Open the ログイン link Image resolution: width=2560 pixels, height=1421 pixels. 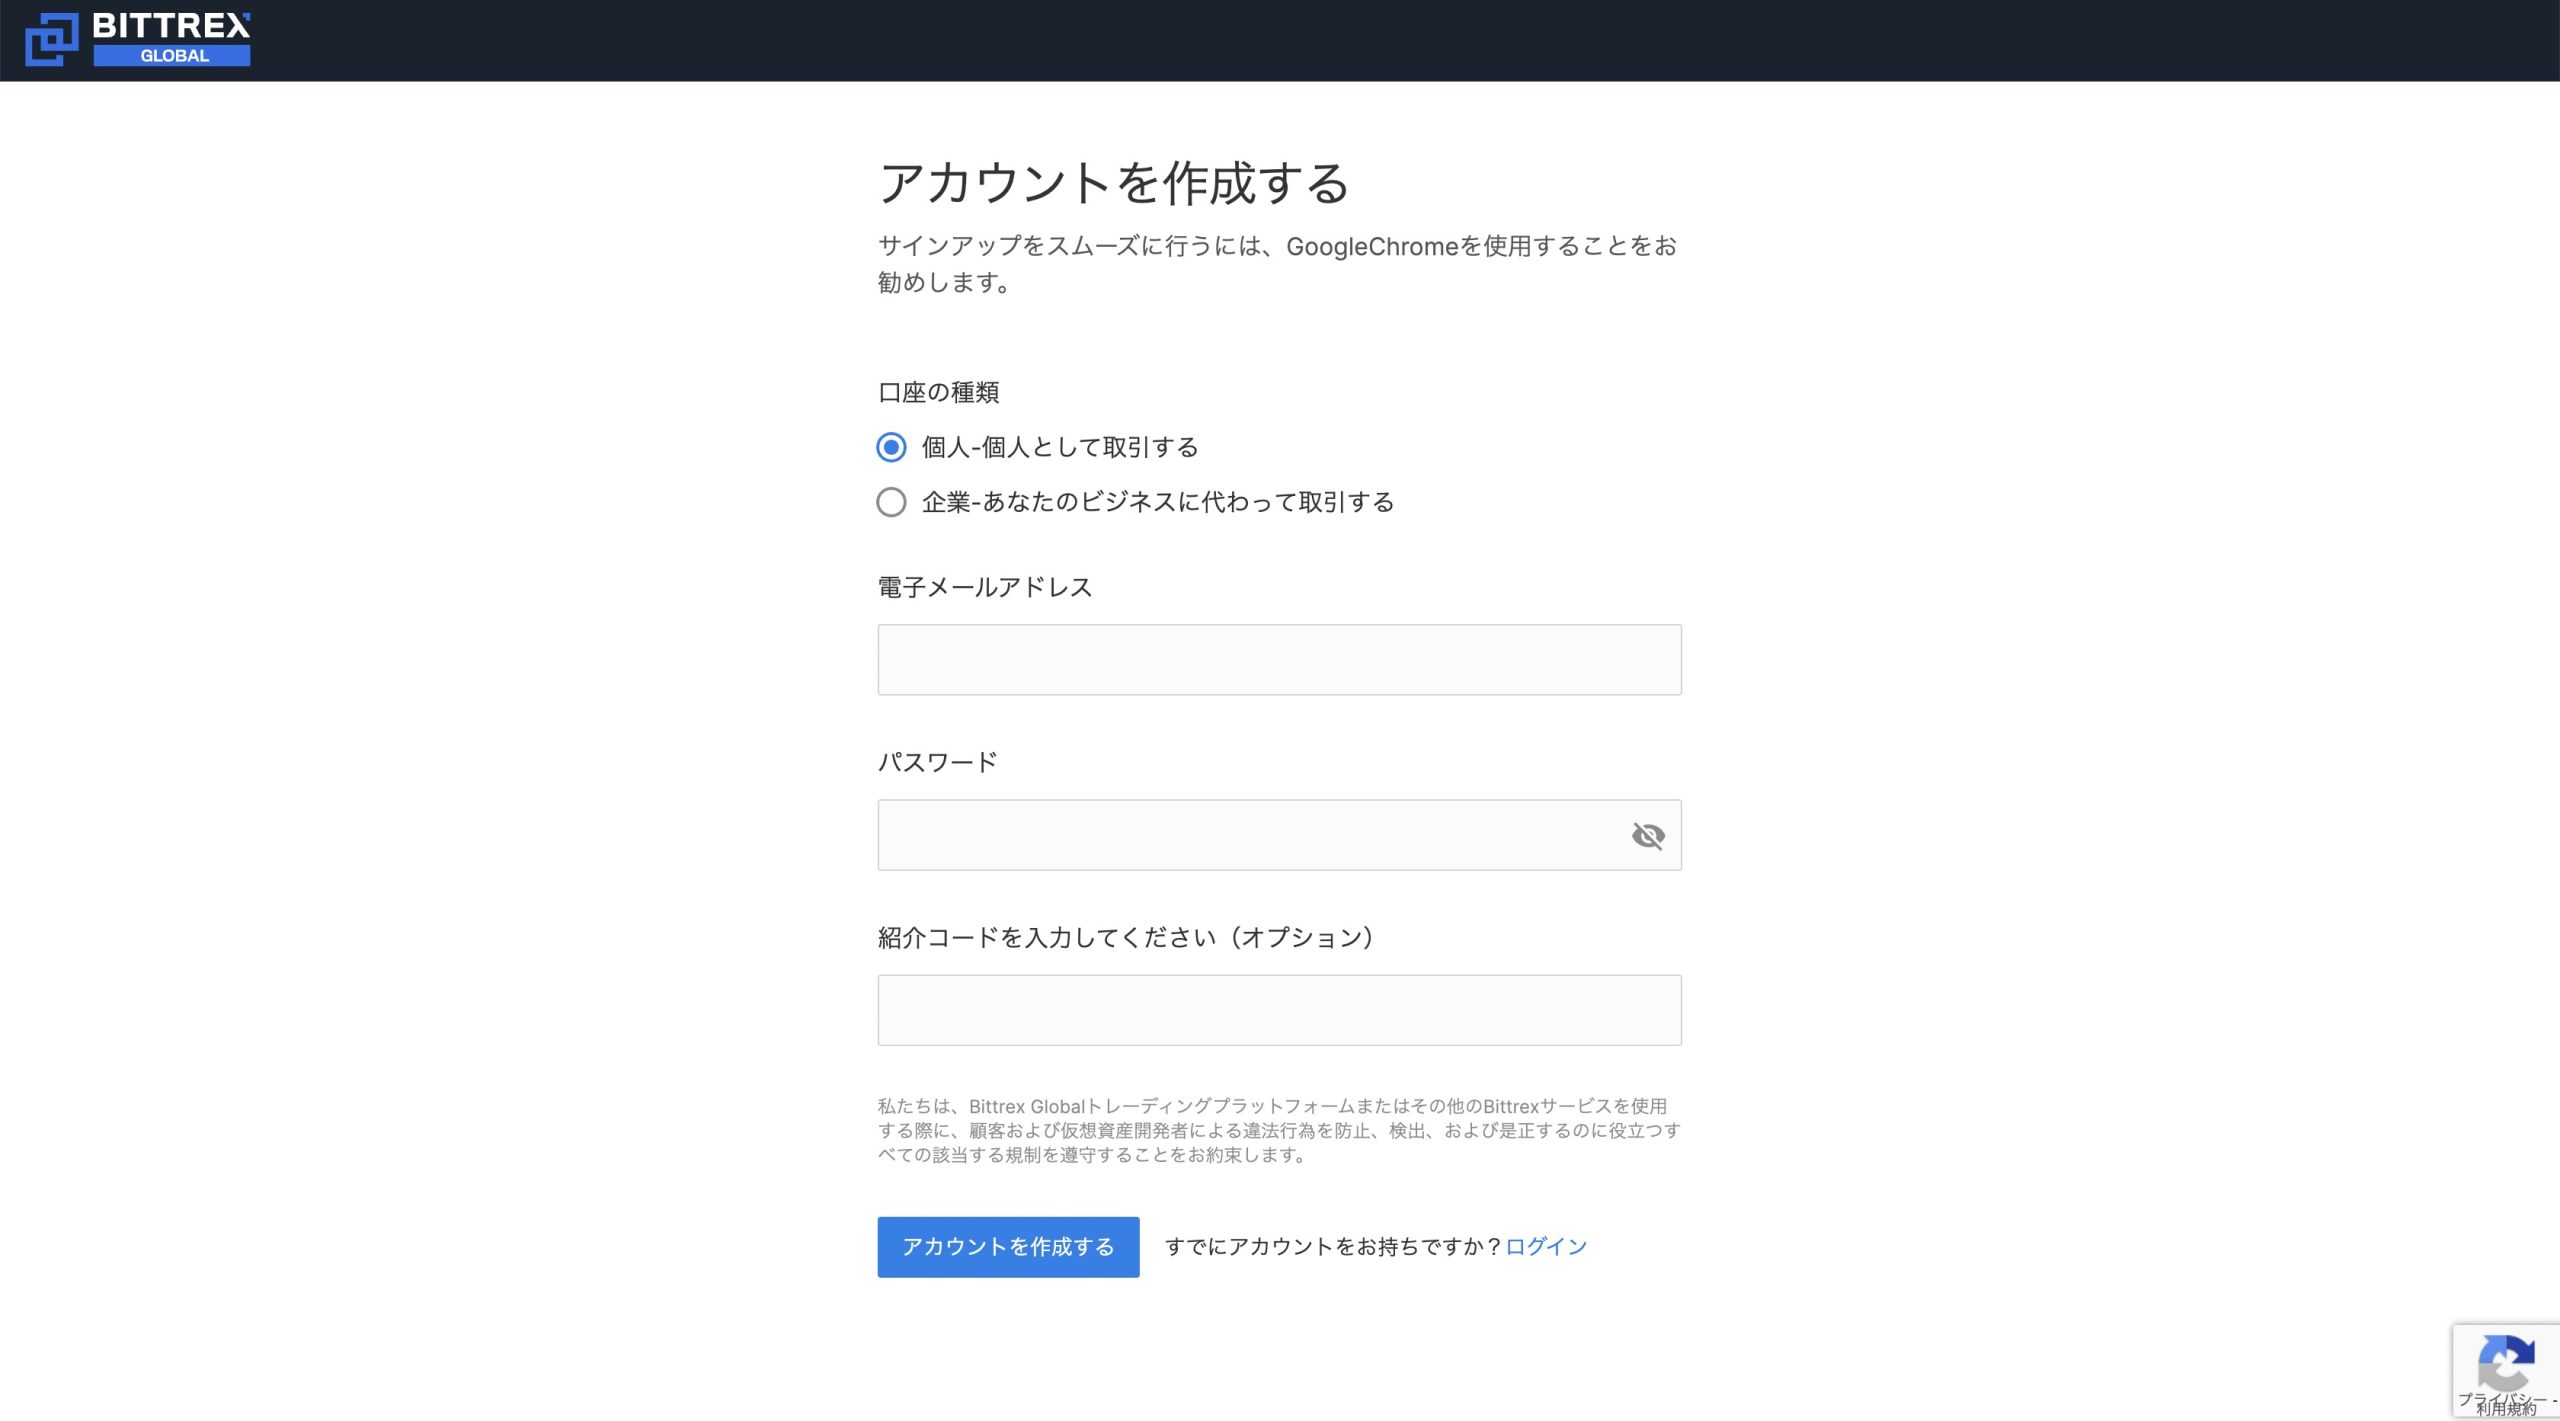tap(1545, 1246)
